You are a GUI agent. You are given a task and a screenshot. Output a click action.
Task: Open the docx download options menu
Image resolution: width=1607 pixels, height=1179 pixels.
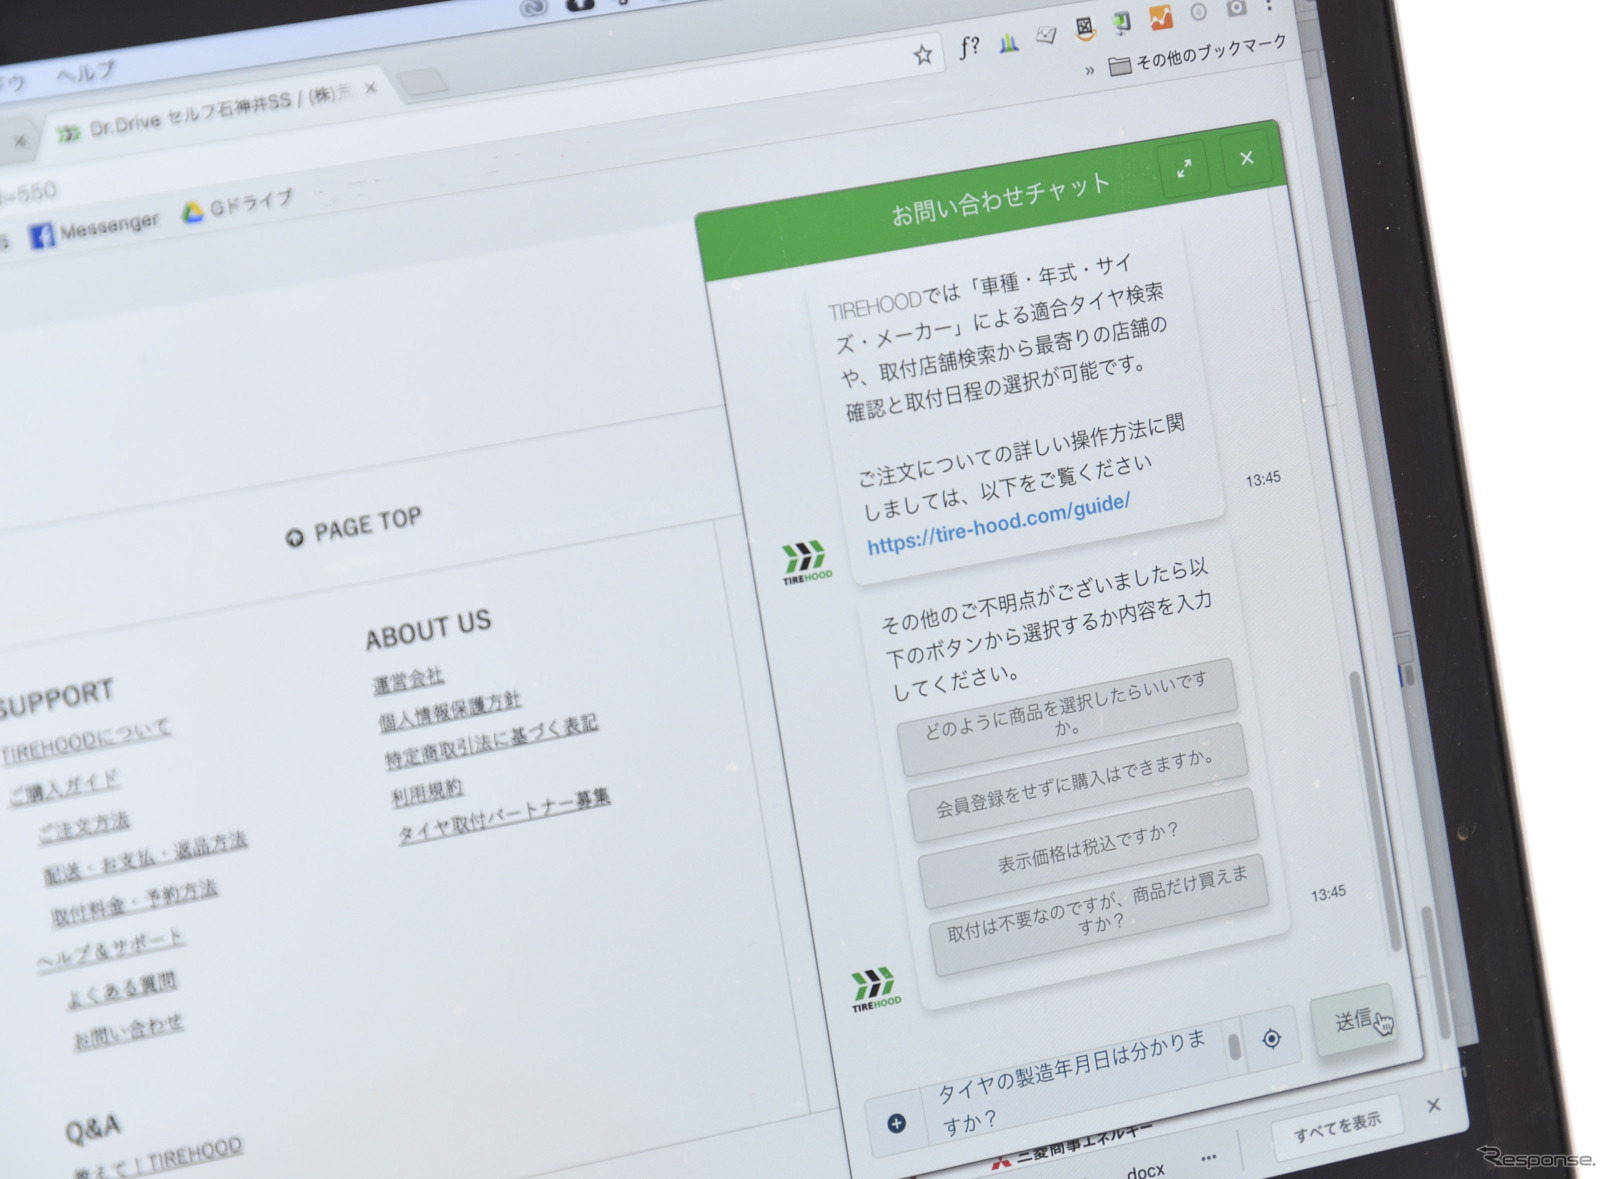pyautogui.click(x=1208, y=1158)
